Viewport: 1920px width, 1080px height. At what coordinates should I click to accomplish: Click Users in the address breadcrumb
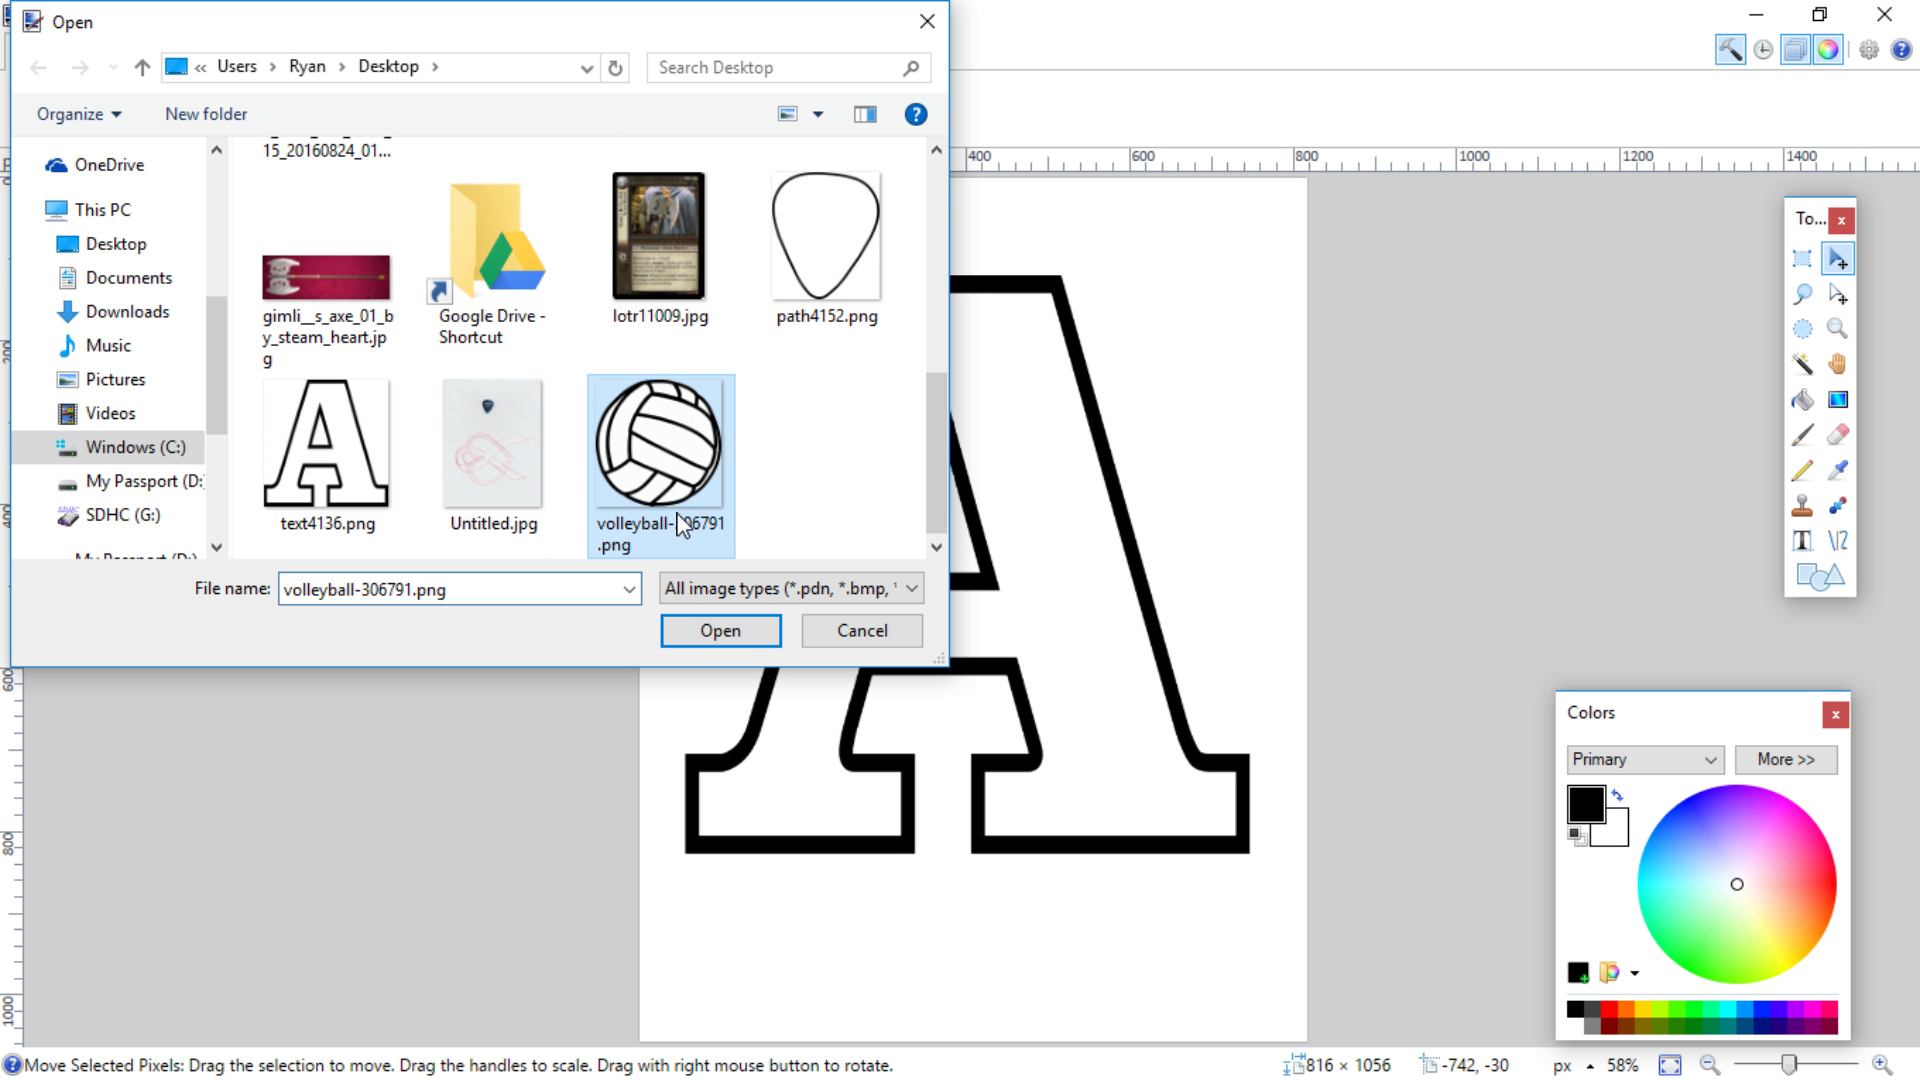point(237,66)
